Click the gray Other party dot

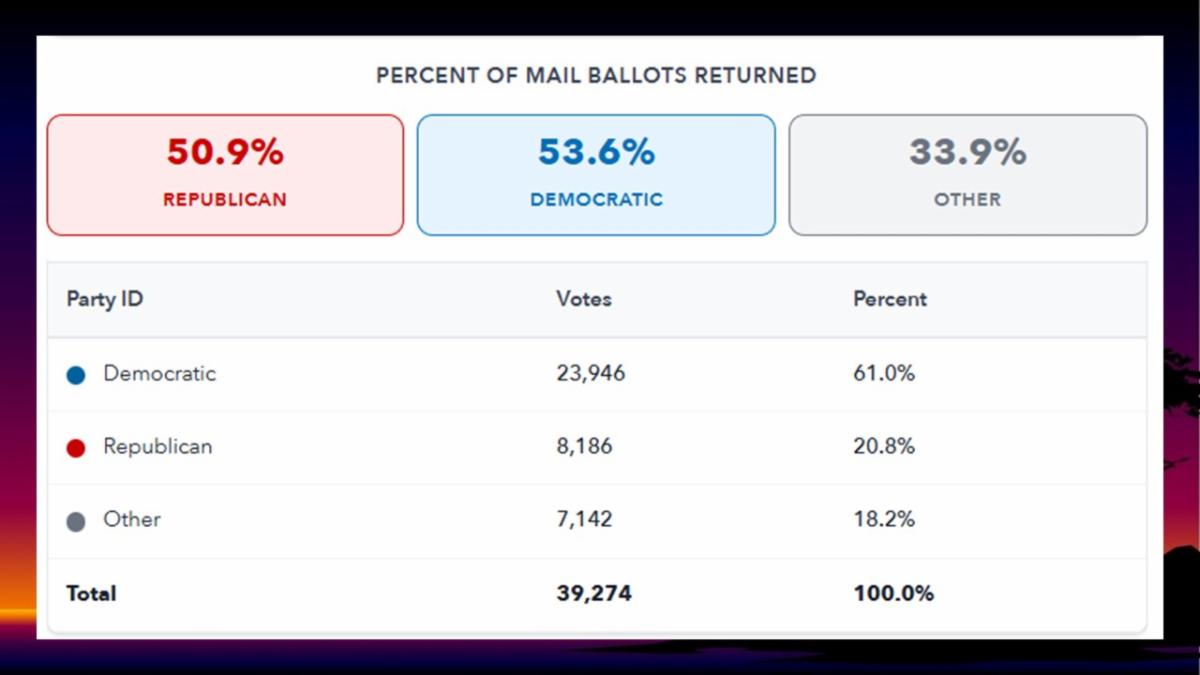pos(76,521)
